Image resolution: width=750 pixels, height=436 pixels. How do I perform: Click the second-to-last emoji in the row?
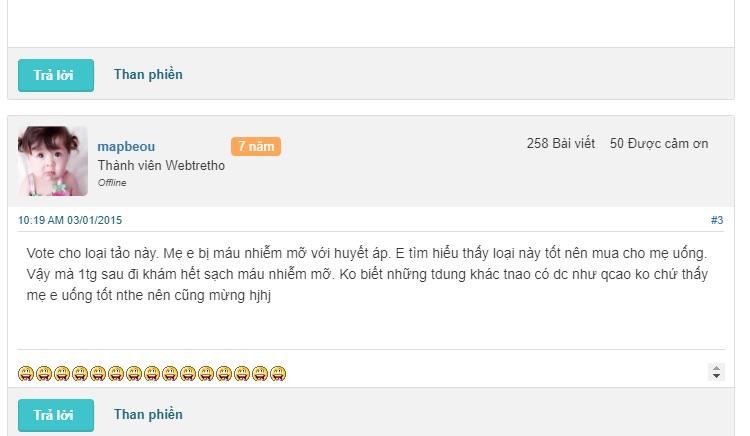[x=260, y=373]
